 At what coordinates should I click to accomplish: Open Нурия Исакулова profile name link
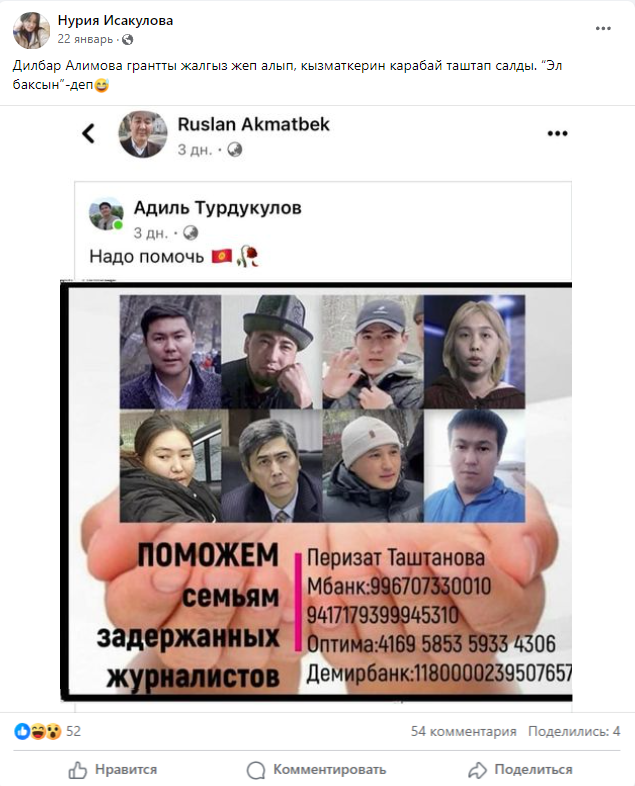(115, 21)
